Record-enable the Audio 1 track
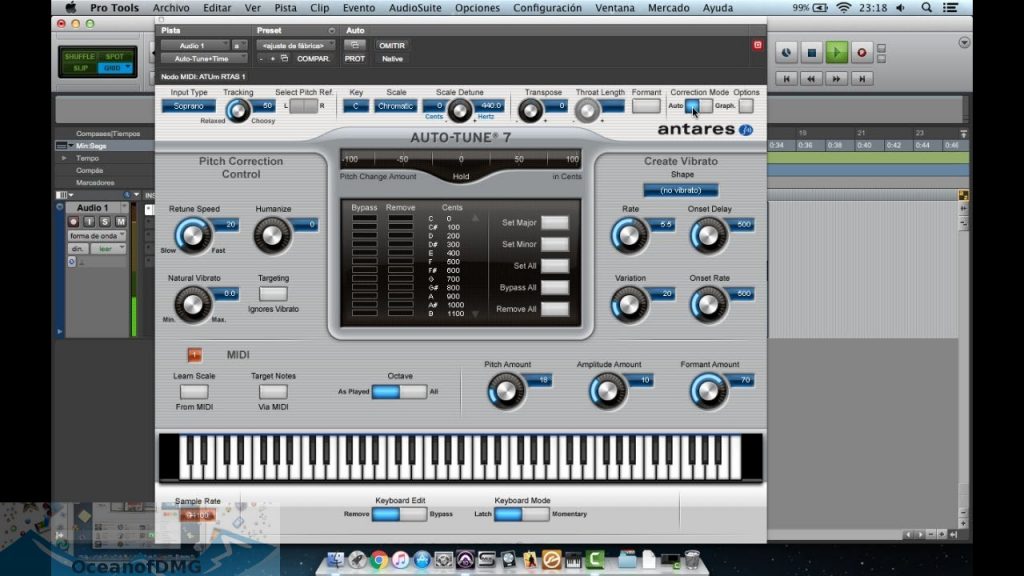This screenshot has height=576, width=1024. (x=75, y=221)
